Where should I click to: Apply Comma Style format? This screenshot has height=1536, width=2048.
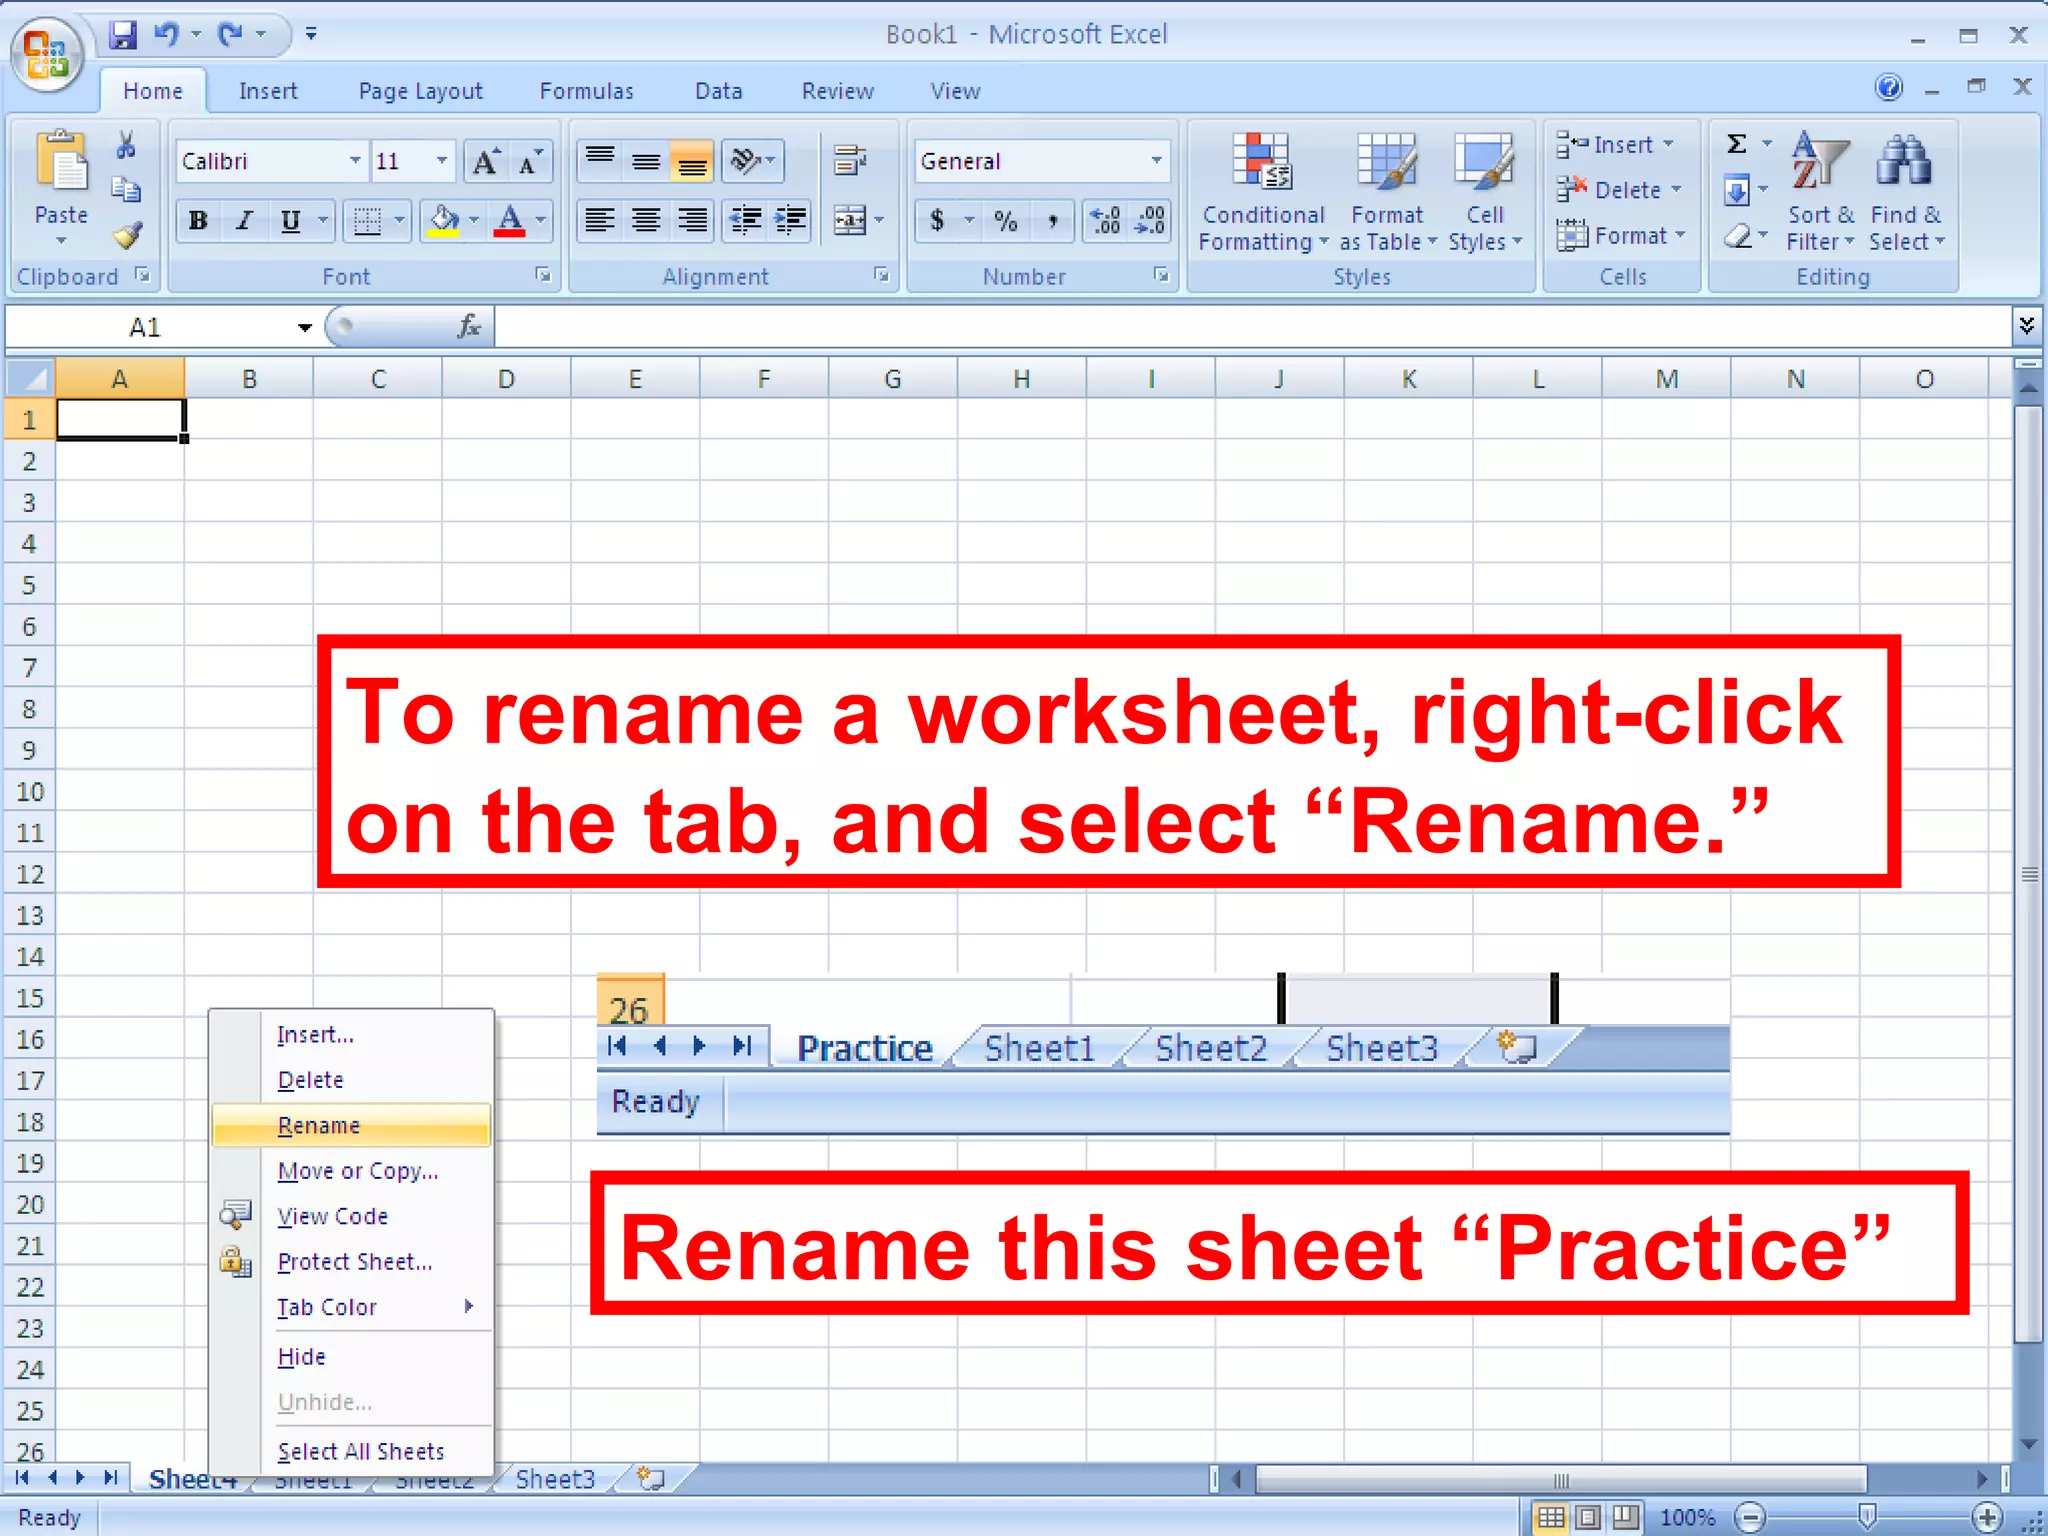click(x=1052, y=221)
